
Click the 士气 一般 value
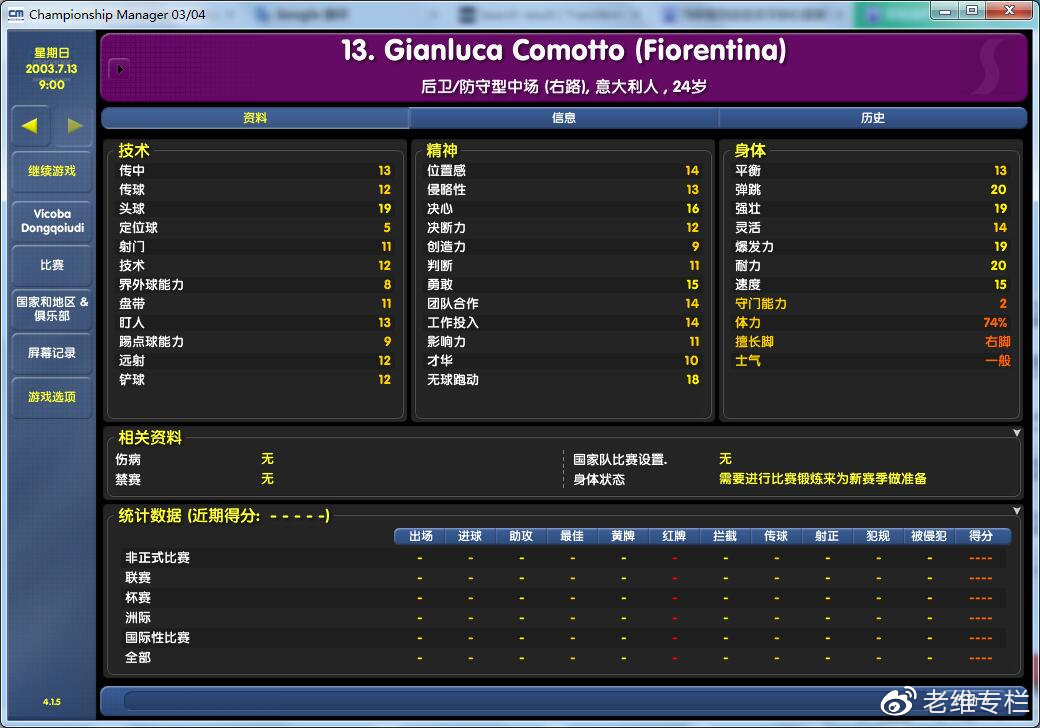pyautogui.click(x=998, y=361)
